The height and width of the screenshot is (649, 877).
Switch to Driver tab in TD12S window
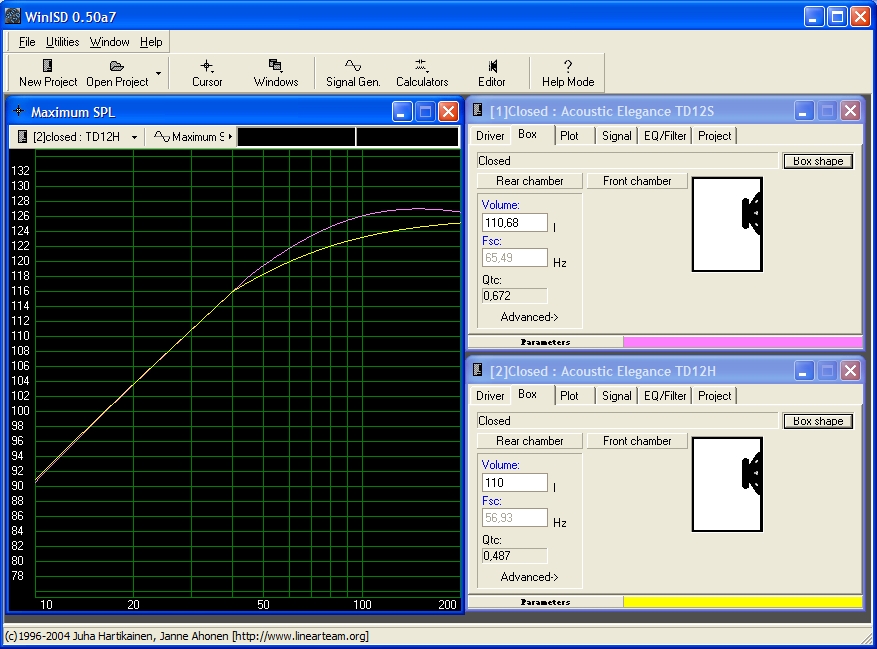[x=490, y=136]
